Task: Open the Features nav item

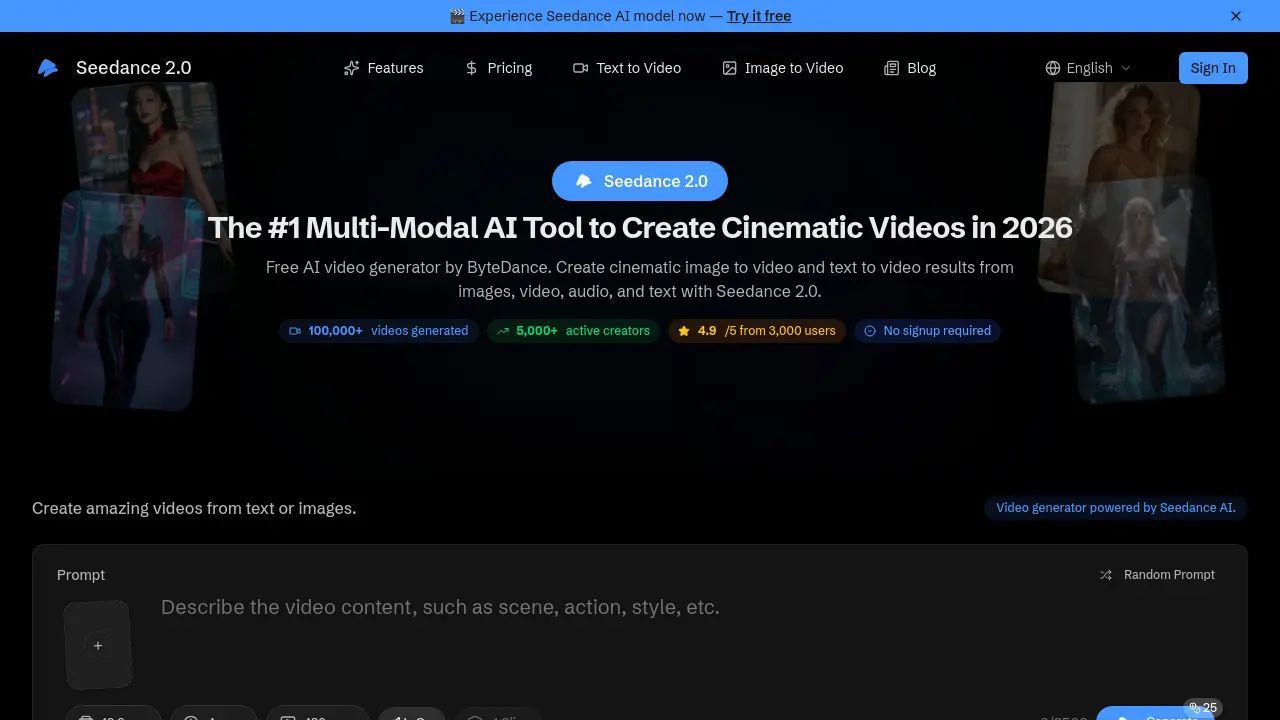Action: (x=383, y=68)
